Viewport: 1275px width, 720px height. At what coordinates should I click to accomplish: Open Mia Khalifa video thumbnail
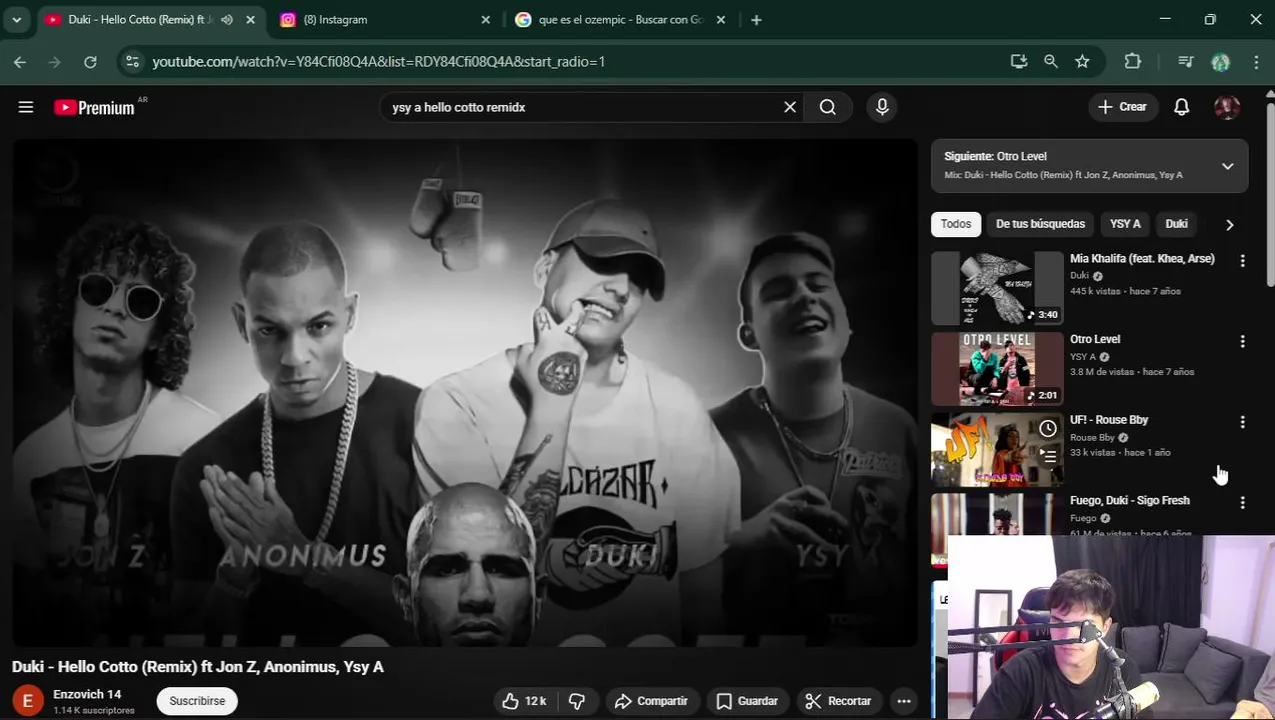click(x=997, y=288)
